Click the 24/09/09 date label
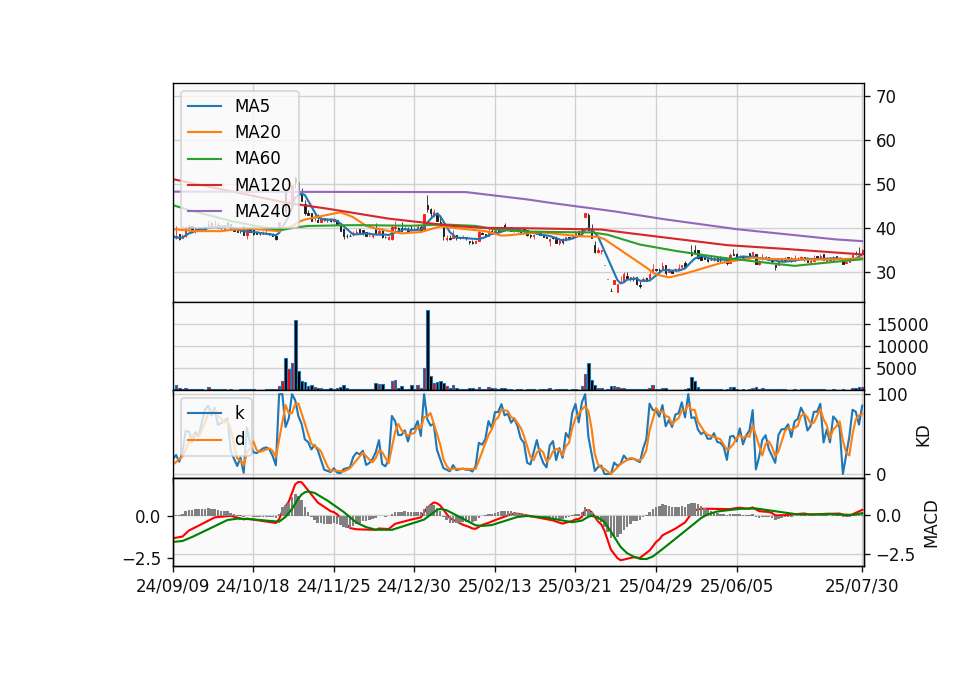Viewport: 960px width, 690px height. coord(173,586)
